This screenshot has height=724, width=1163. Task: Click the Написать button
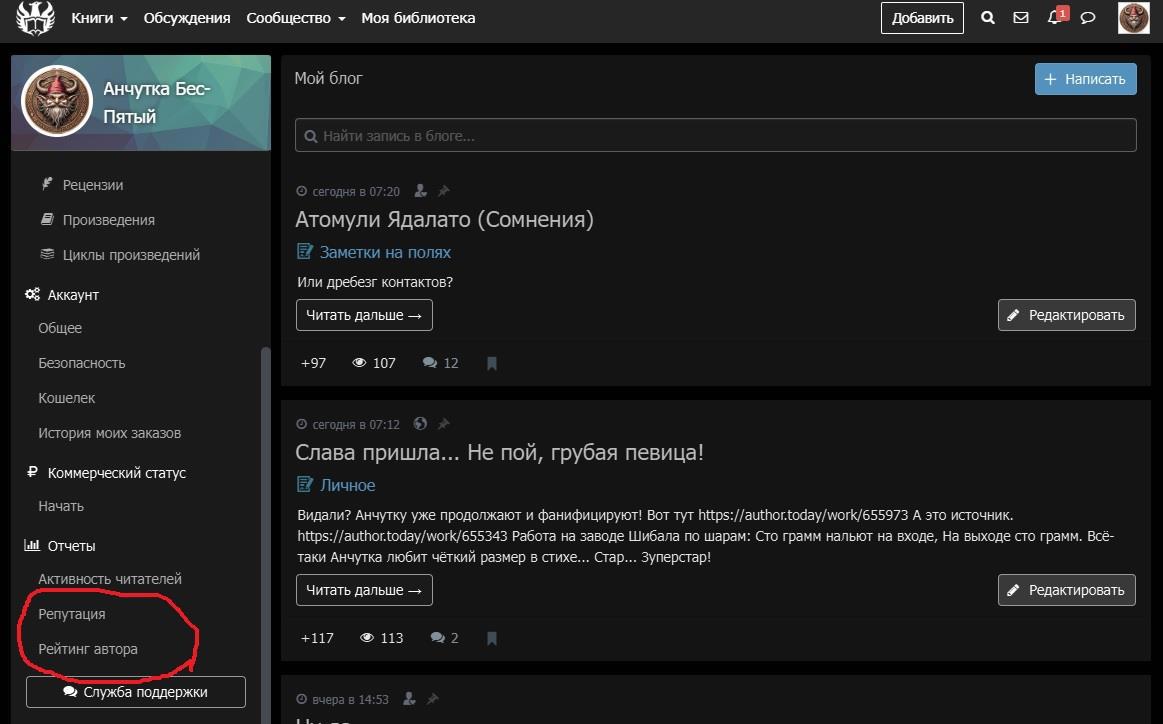tap(1085, 79)
